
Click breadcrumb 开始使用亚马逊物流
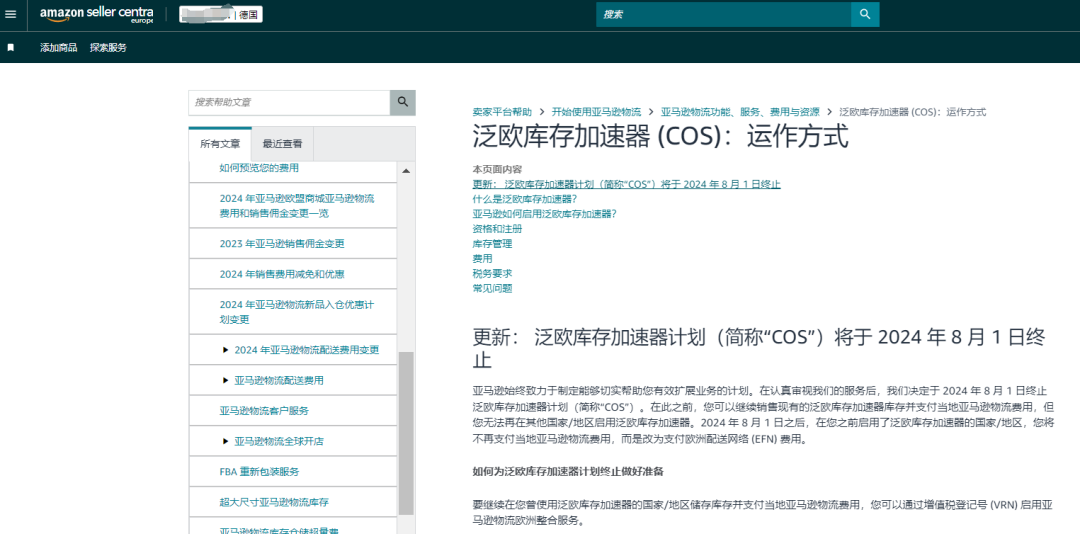click(x=596, y=111)
